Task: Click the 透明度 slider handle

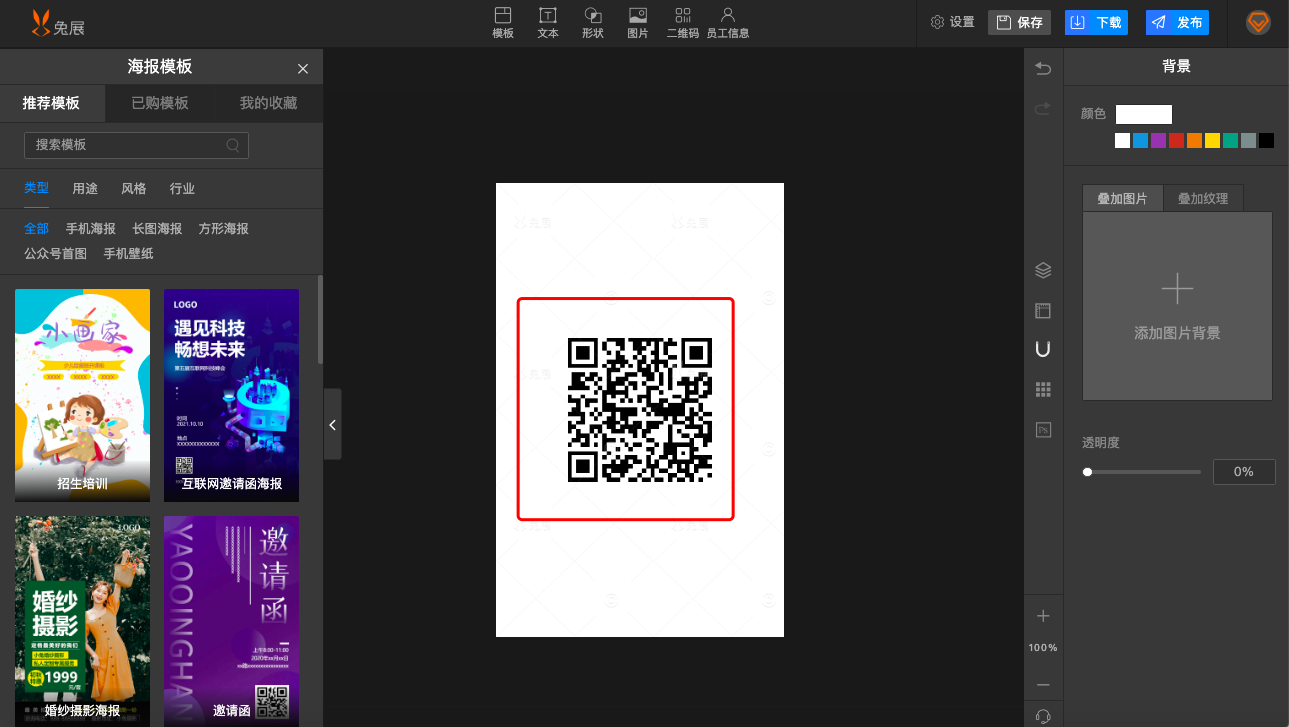Action: coord(1087,472)
